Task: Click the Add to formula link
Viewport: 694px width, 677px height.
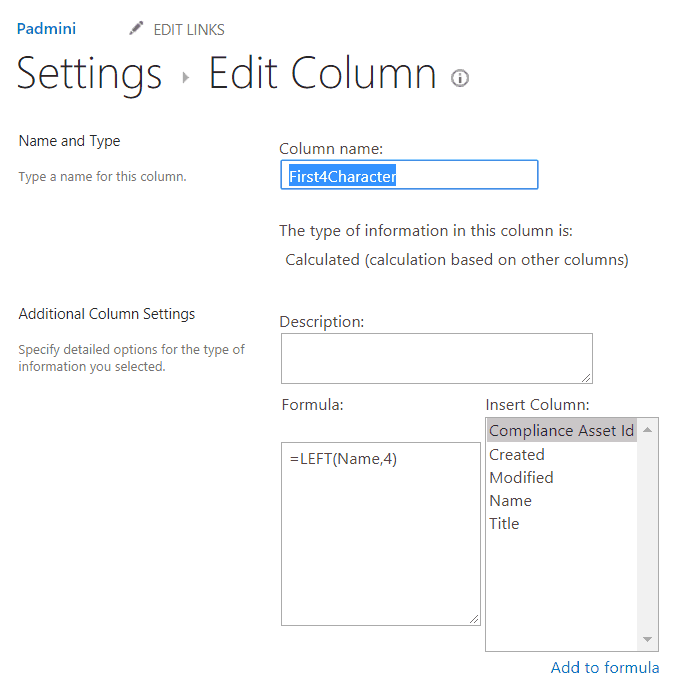Action: tap(605, 667)
